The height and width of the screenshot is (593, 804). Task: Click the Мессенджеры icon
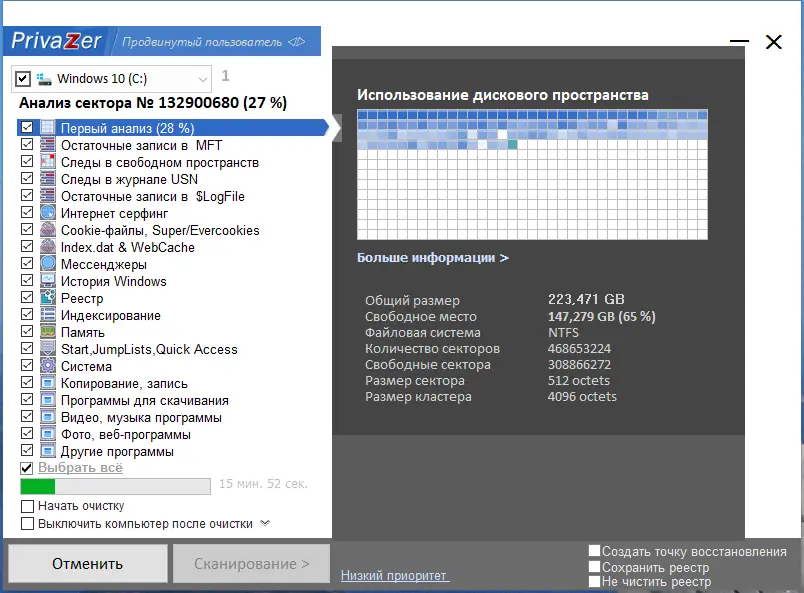tap(48, 263)
